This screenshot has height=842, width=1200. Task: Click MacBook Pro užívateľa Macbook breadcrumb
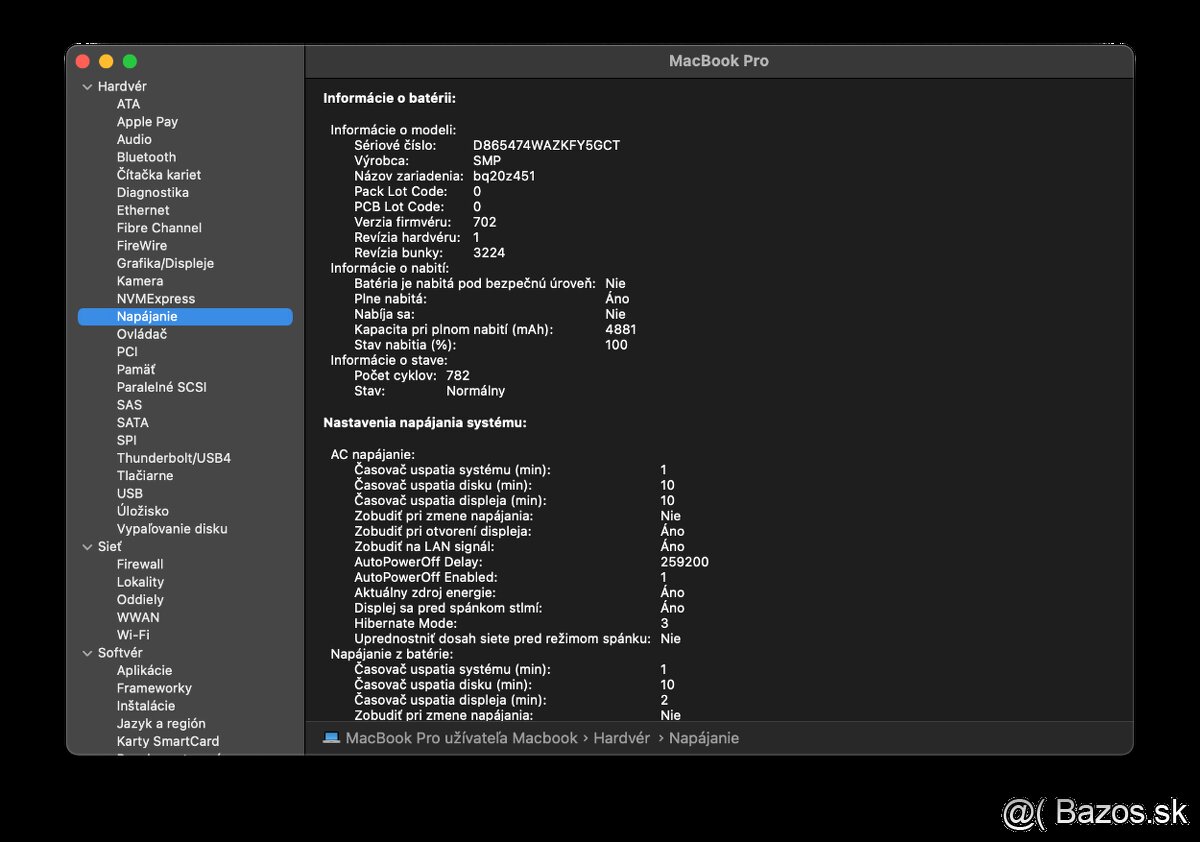click(x=461, y=738)
